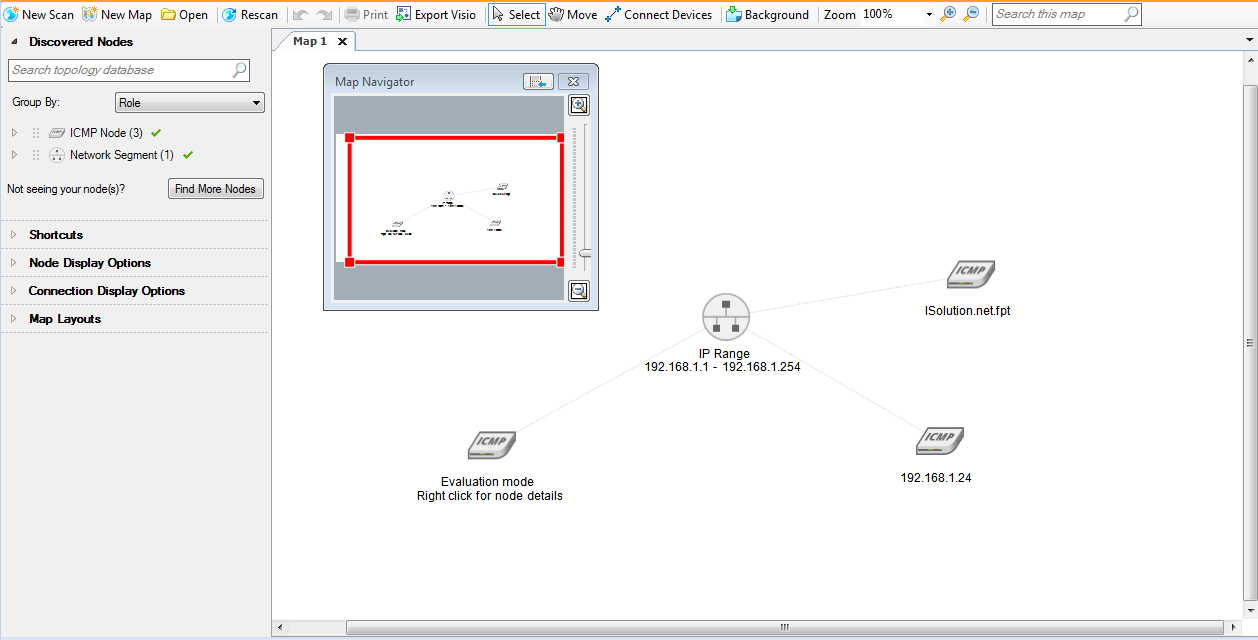1258x640 pixels.
Task: Start a New Scan
Action: tap(39, 14)
